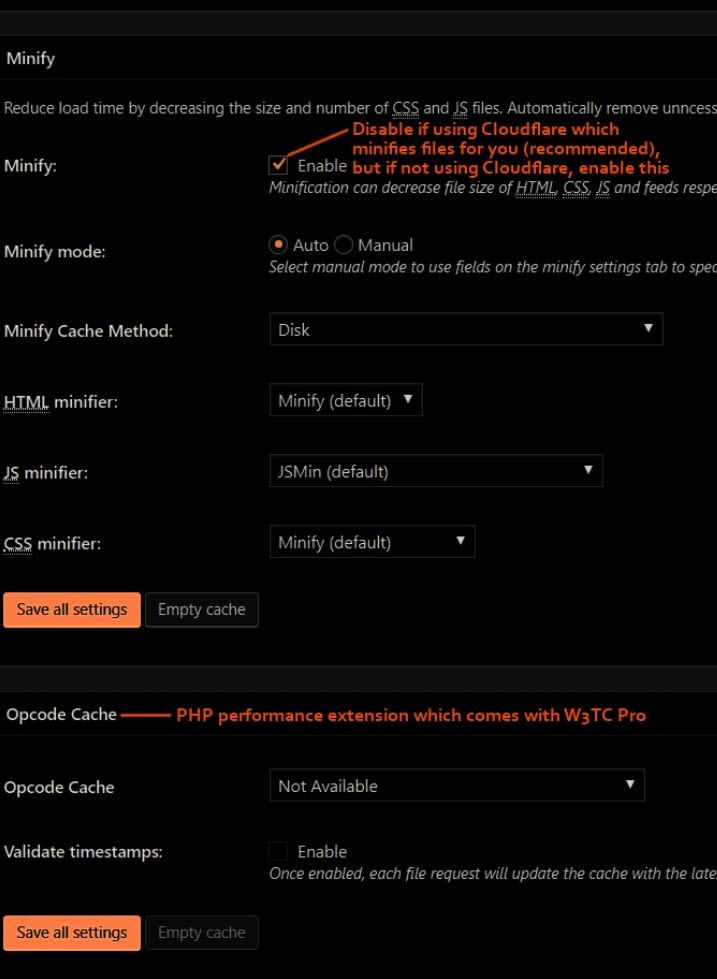Click the 'Once enabled, each file request' text
Screen dimensions: 717x979
pyautogui.click(x=493, y=873)
